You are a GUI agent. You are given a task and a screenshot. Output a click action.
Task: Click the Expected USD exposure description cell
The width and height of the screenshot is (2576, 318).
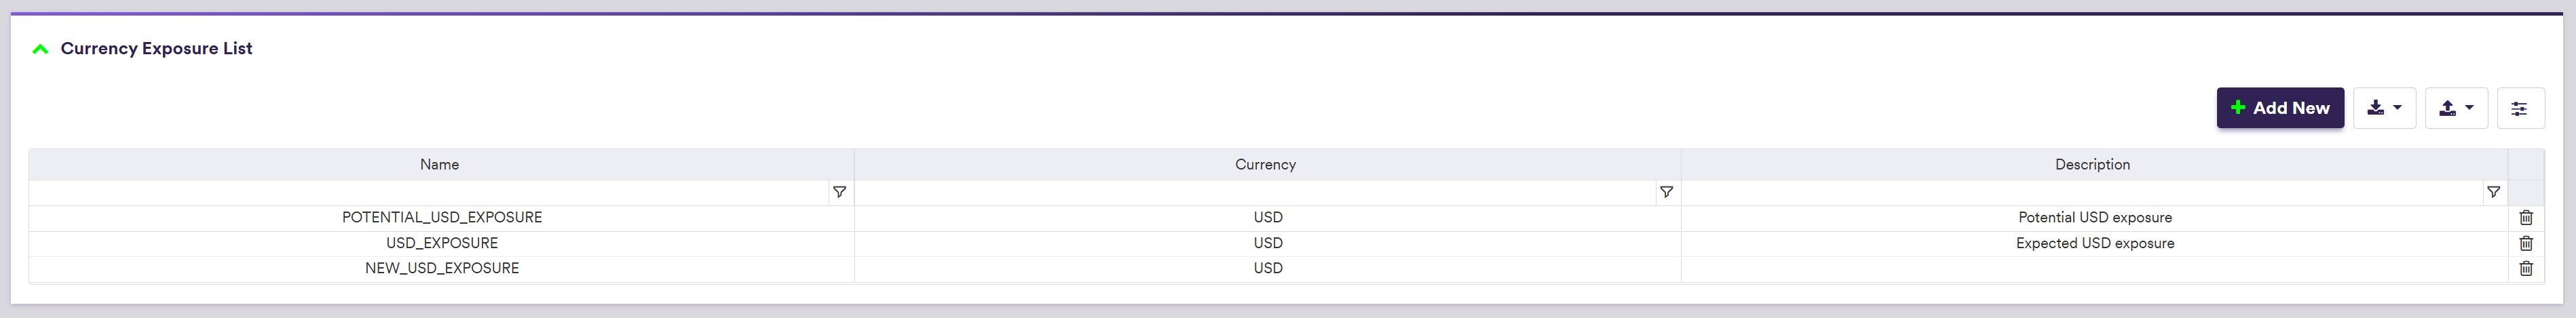[2094, 243]
